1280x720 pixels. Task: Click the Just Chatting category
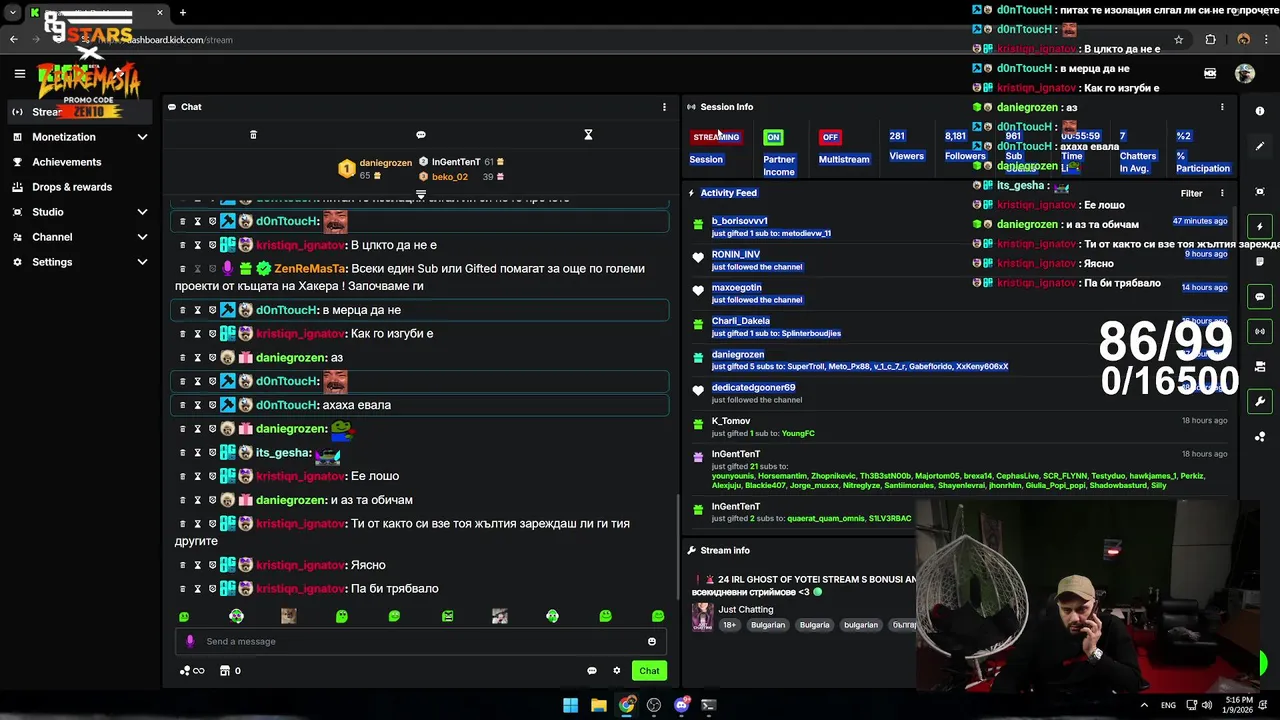click(746, 609)
